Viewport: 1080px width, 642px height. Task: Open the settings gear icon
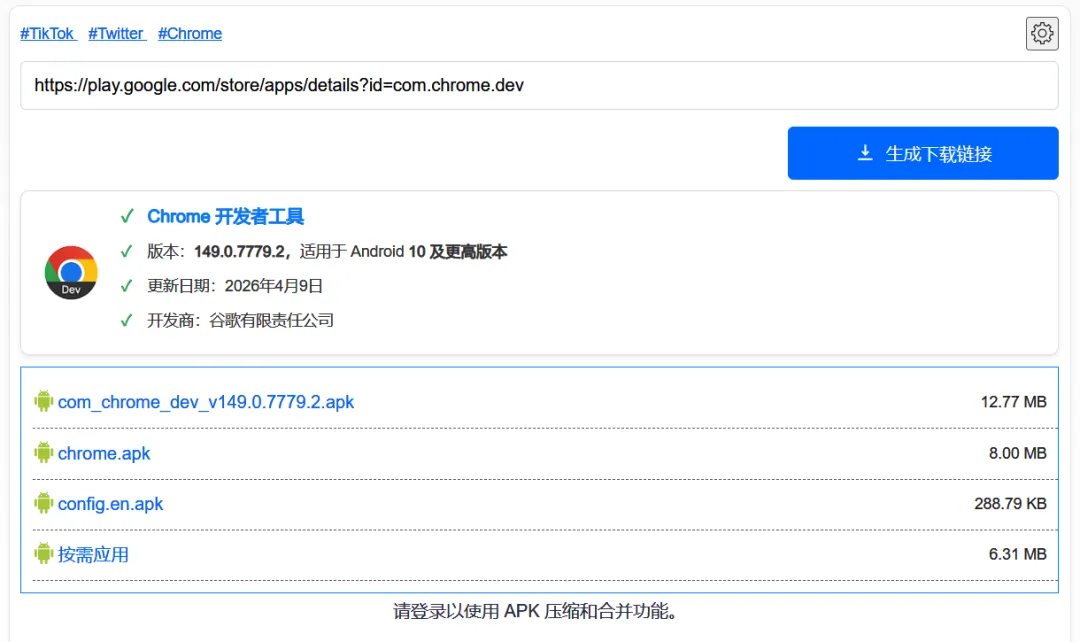(x=1041, y=33)
